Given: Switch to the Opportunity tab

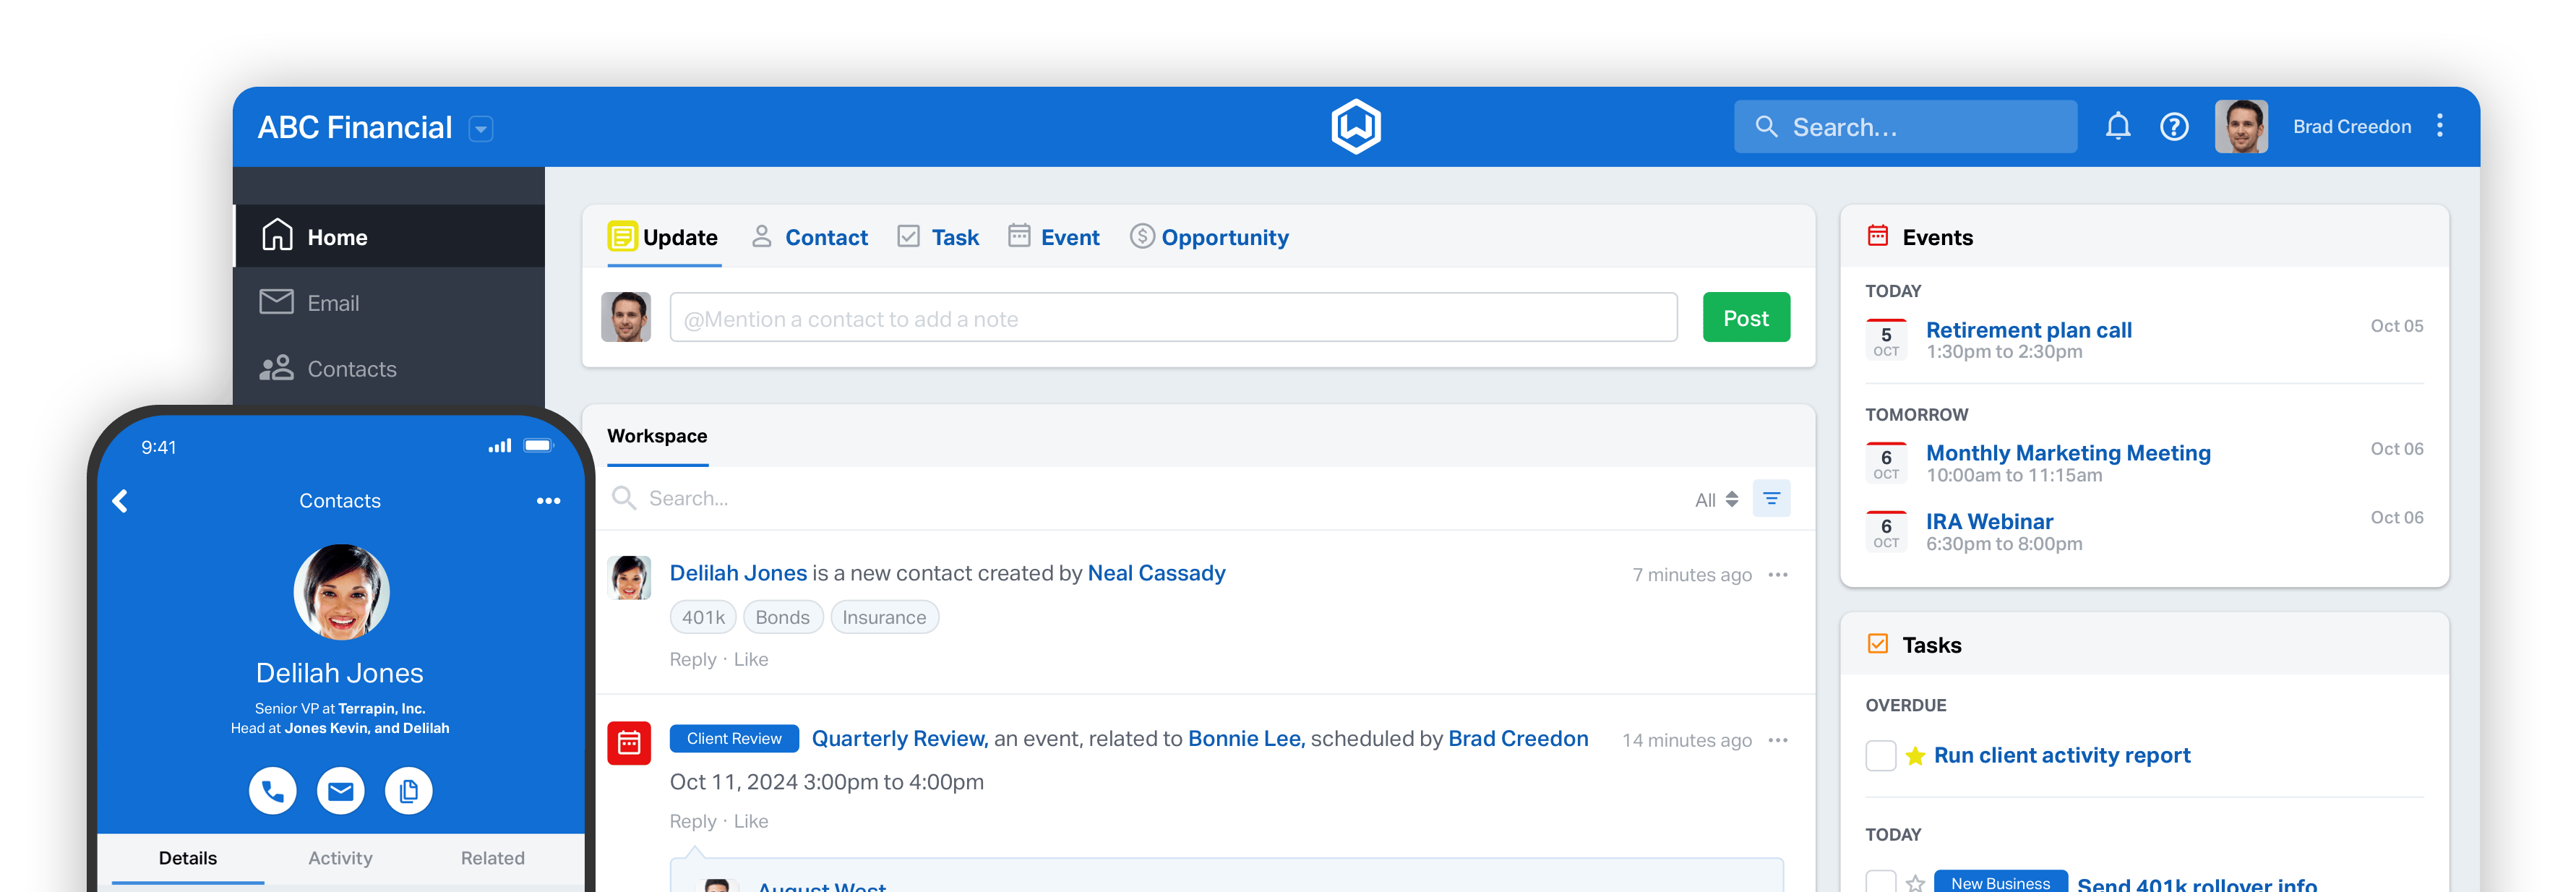Looking at the screenshot, I should click(1209, 238).
